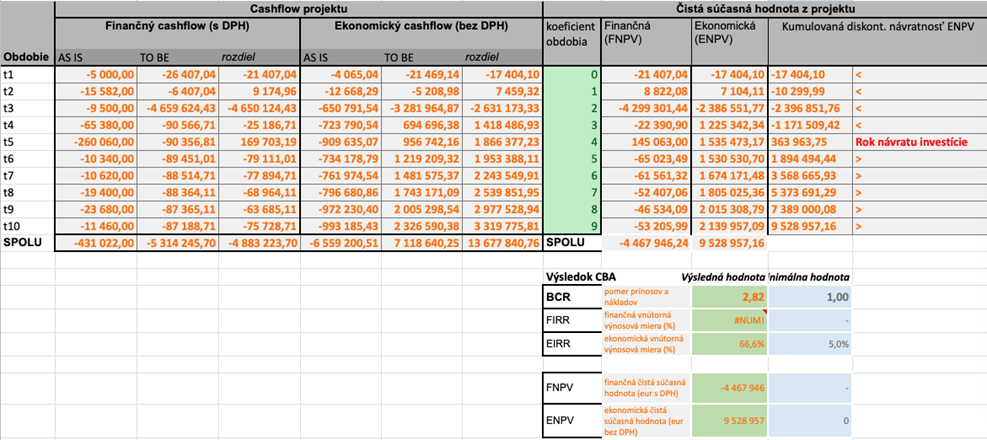Image resolution: width=987 pixels, height=440 pixels.
Task: Click the EIRR result value 66,6%
Action: (x=728, y=346)
